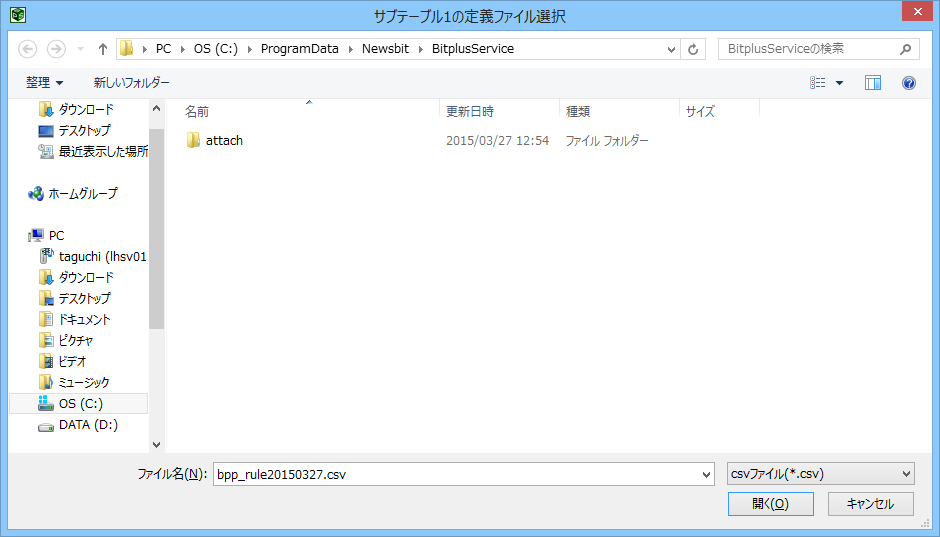
Task: Open the recent locations dropdown arrow
Action: click(x=80, y=49)
